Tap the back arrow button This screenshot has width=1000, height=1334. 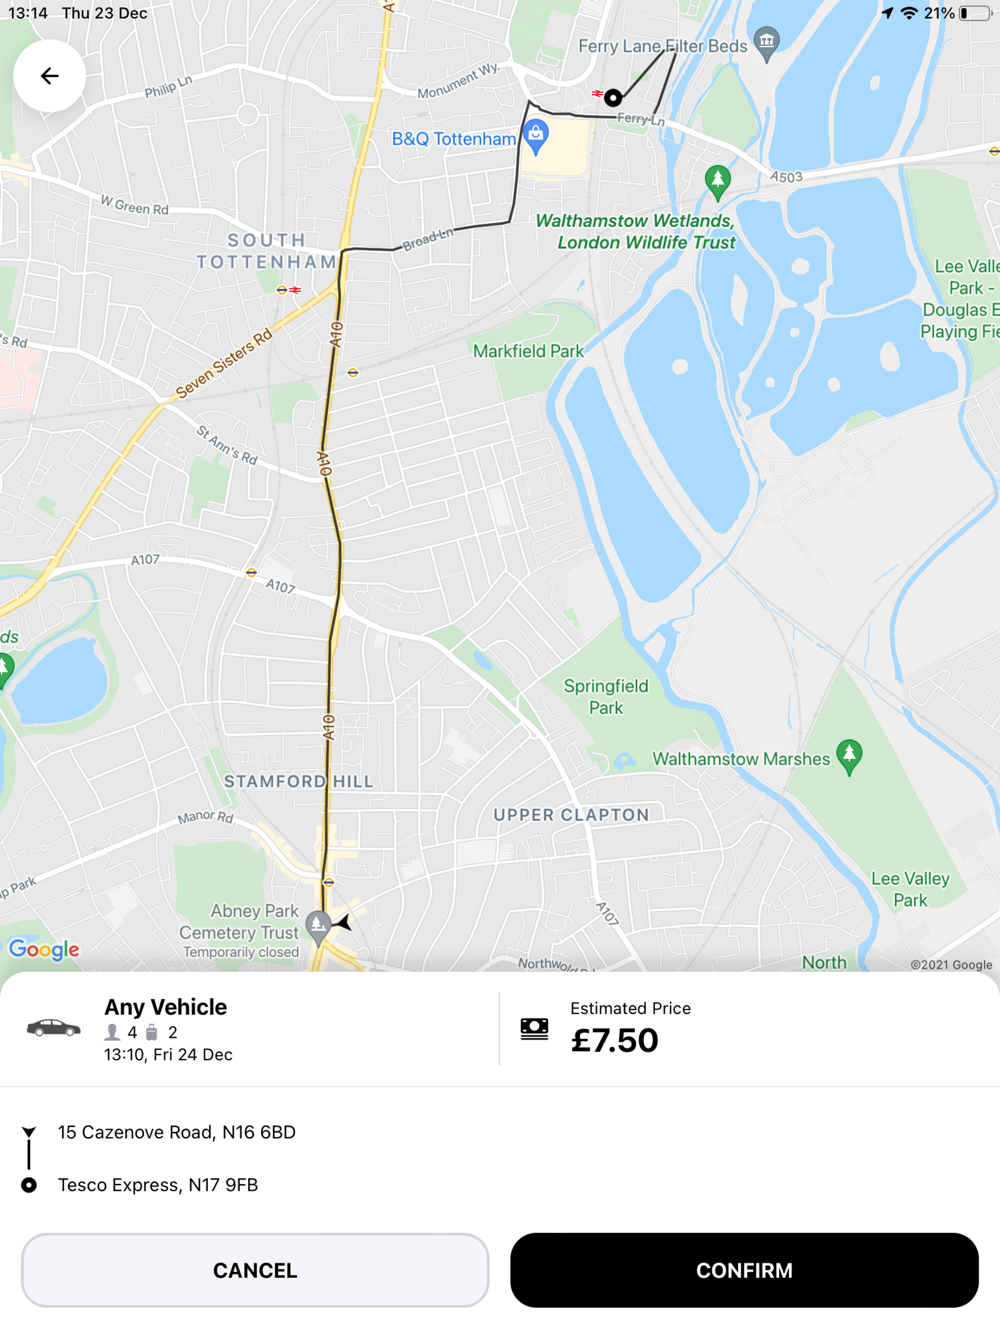click(49, 76)
